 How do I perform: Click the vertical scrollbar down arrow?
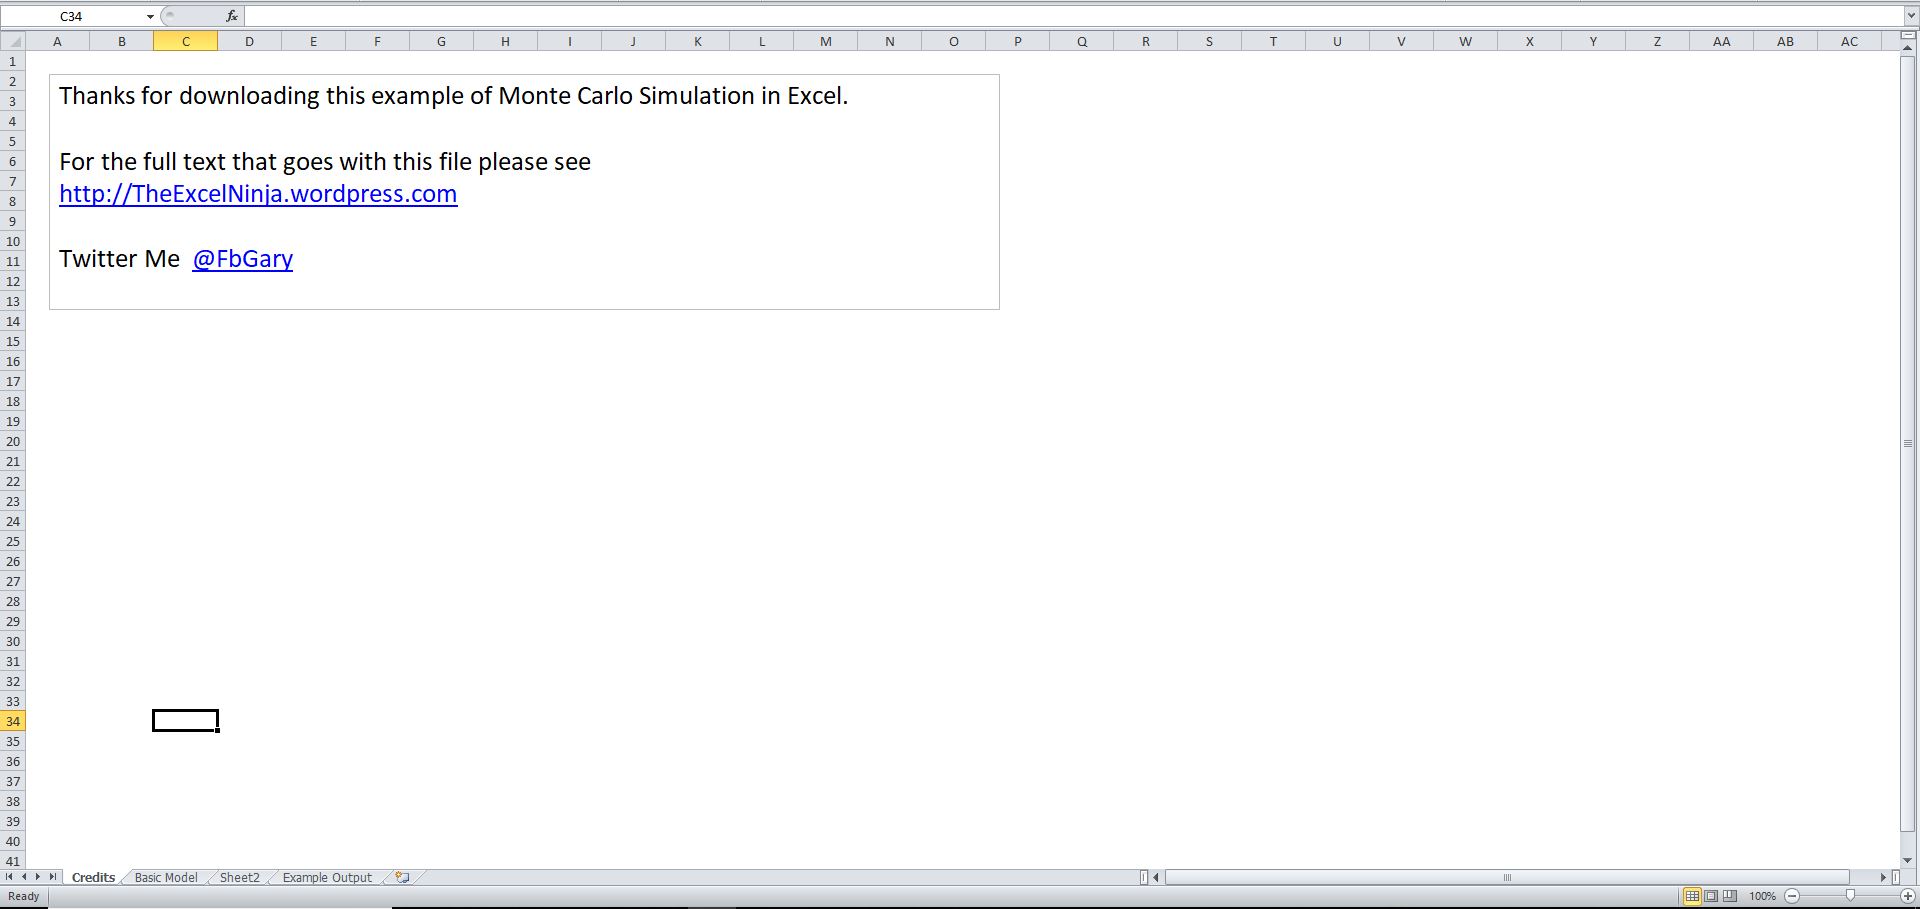tap(1908, 860)
